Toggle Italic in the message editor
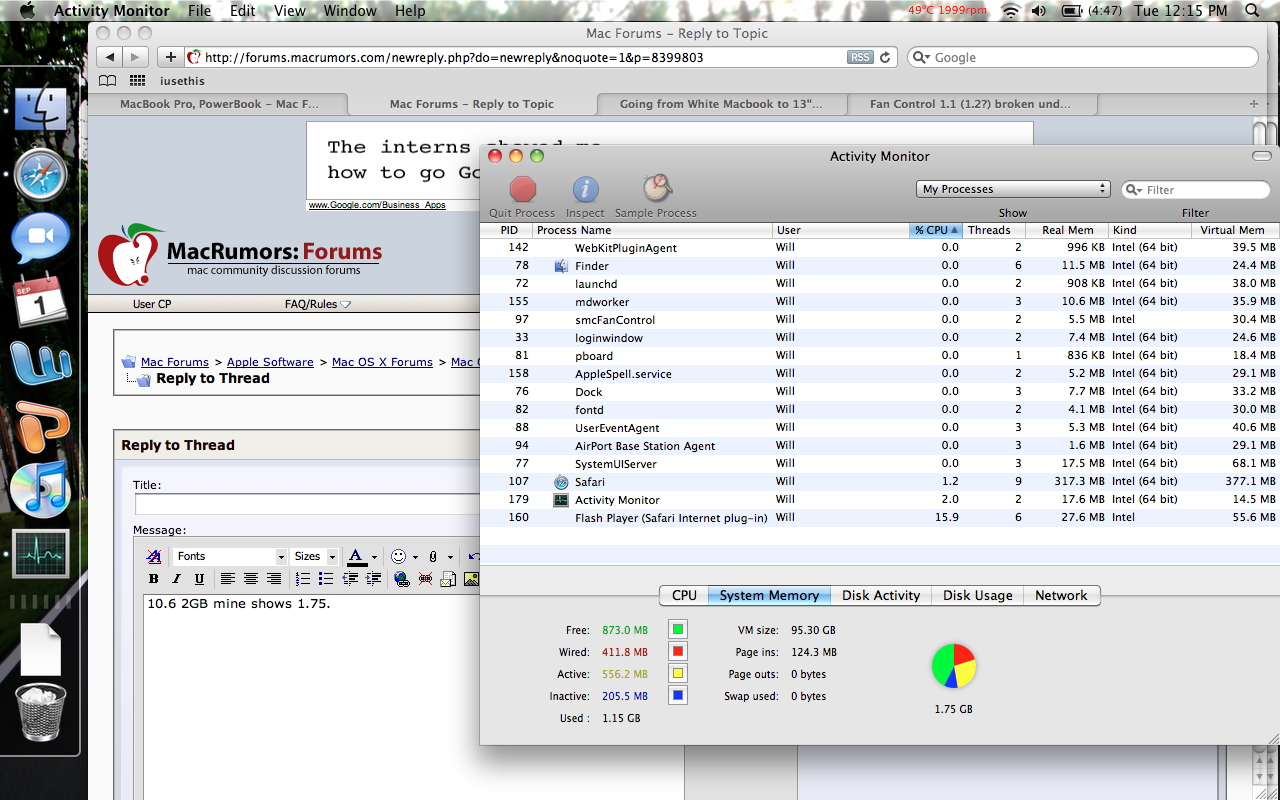Screen dimensions: 1280x800 coord(176,579)
